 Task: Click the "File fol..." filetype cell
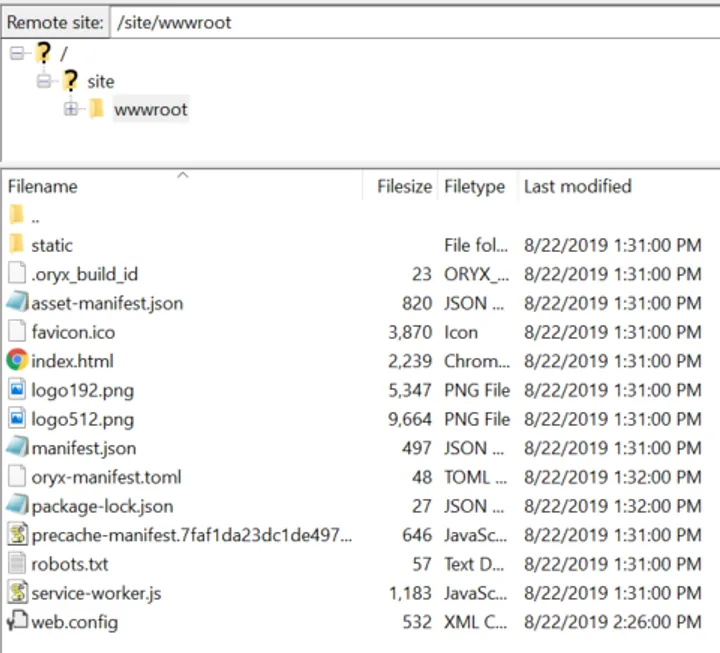coord(476,245)
